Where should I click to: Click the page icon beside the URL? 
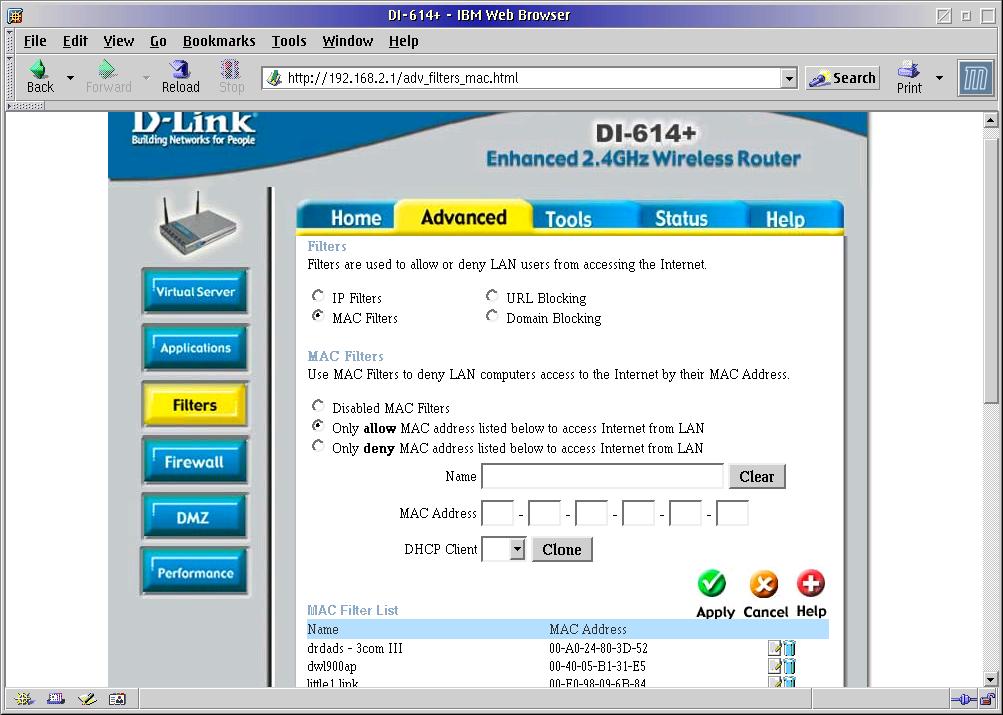tap(274, 78)
